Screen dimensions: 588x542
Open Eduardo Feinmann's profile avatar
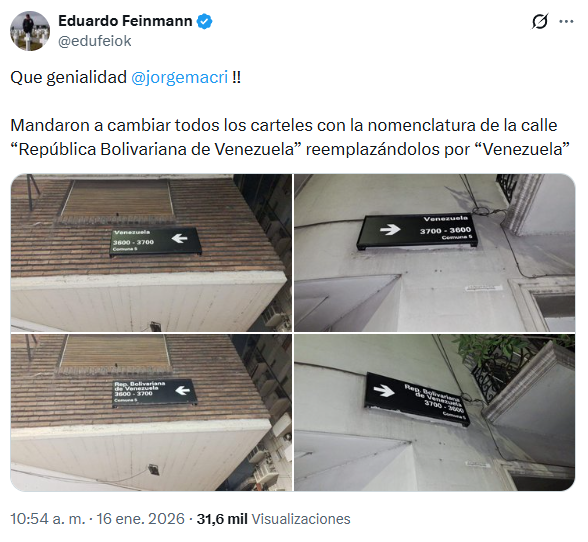pos(30,31)
